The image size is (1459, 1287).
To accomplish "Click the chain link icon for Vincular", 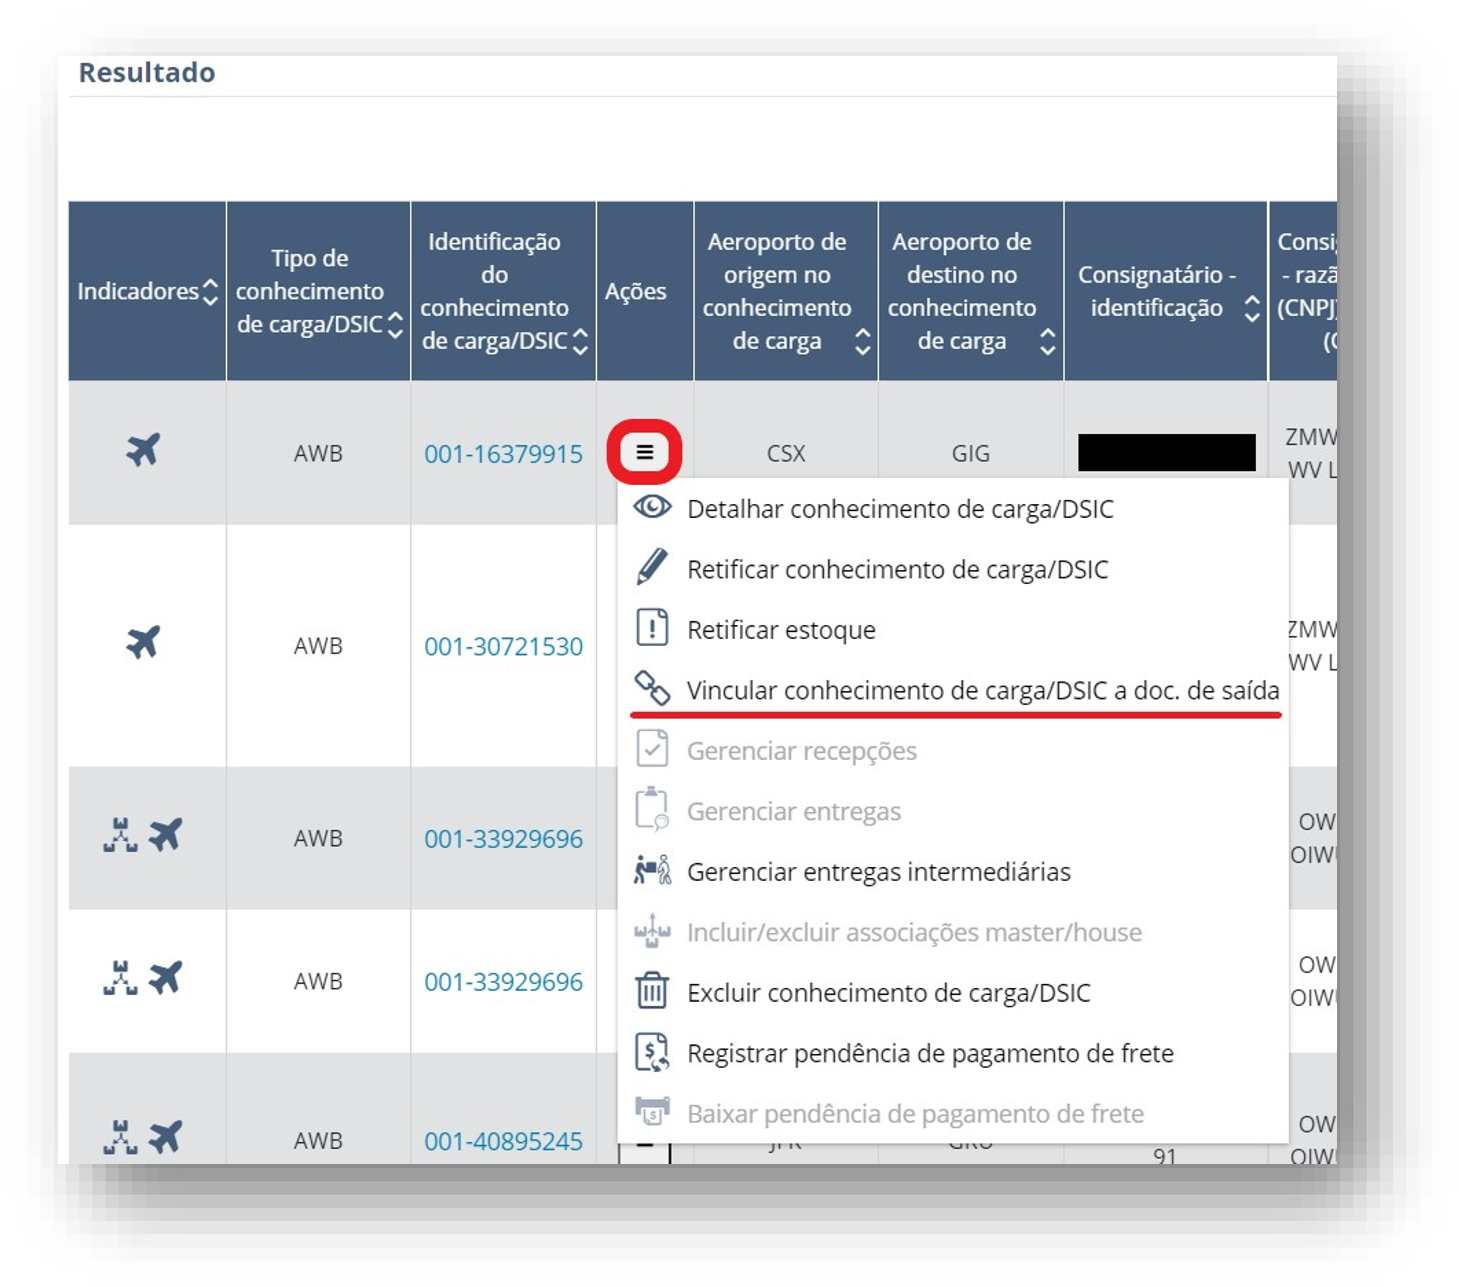I will [x=652, y=688].
